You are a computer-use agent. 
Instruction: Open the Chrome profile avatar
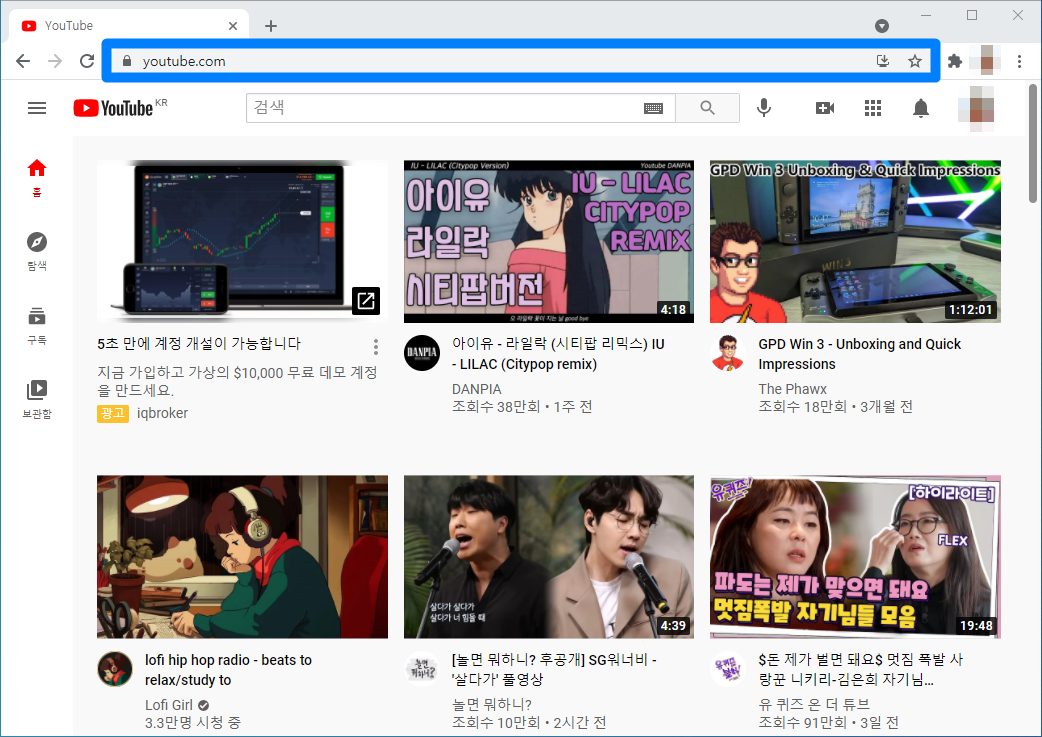pos(987,61)
